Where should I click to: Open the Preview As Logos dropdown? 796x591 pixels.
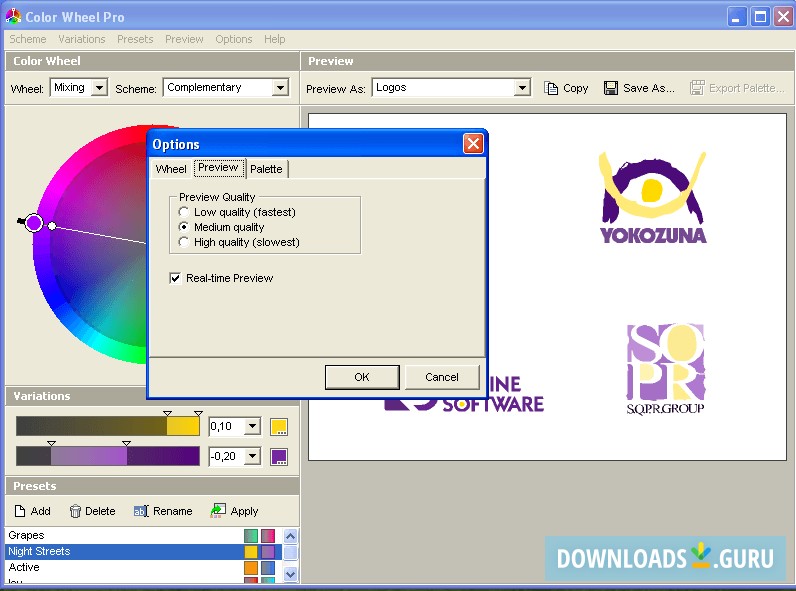point(522,88)
